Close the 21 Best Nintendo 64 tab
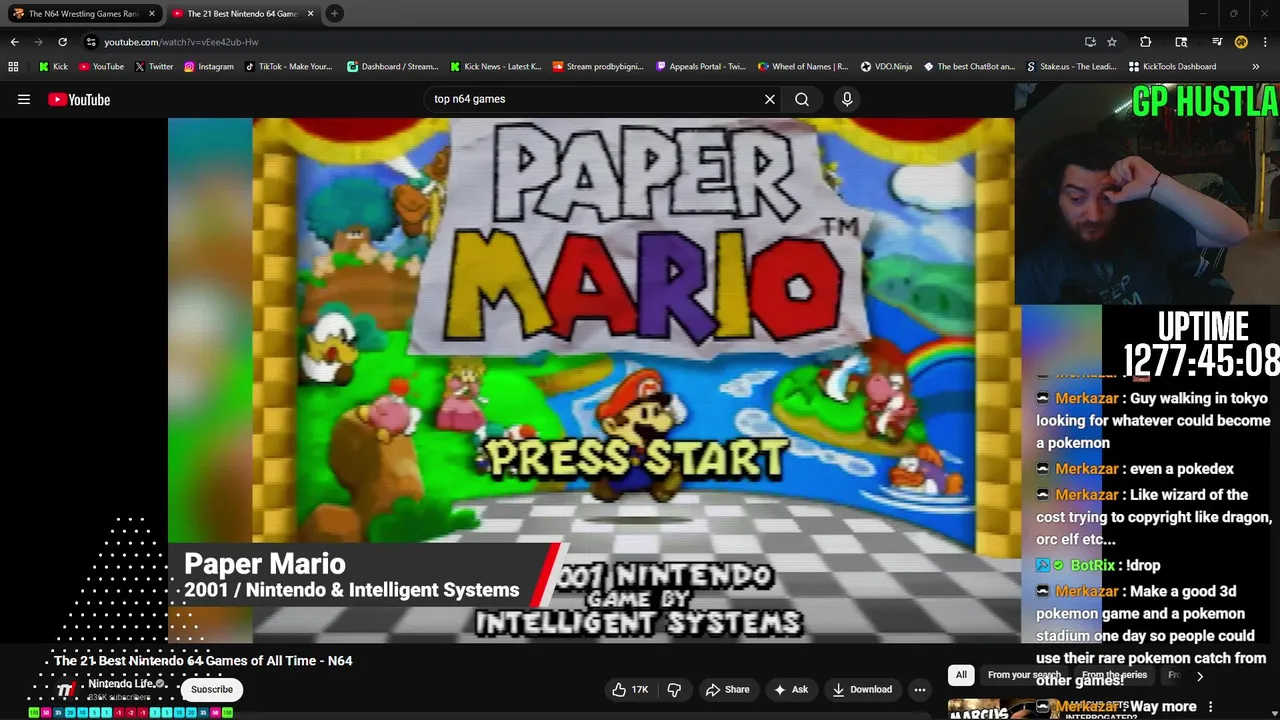1280x720 pixels. pyautogui.click(x=311, y=14)
